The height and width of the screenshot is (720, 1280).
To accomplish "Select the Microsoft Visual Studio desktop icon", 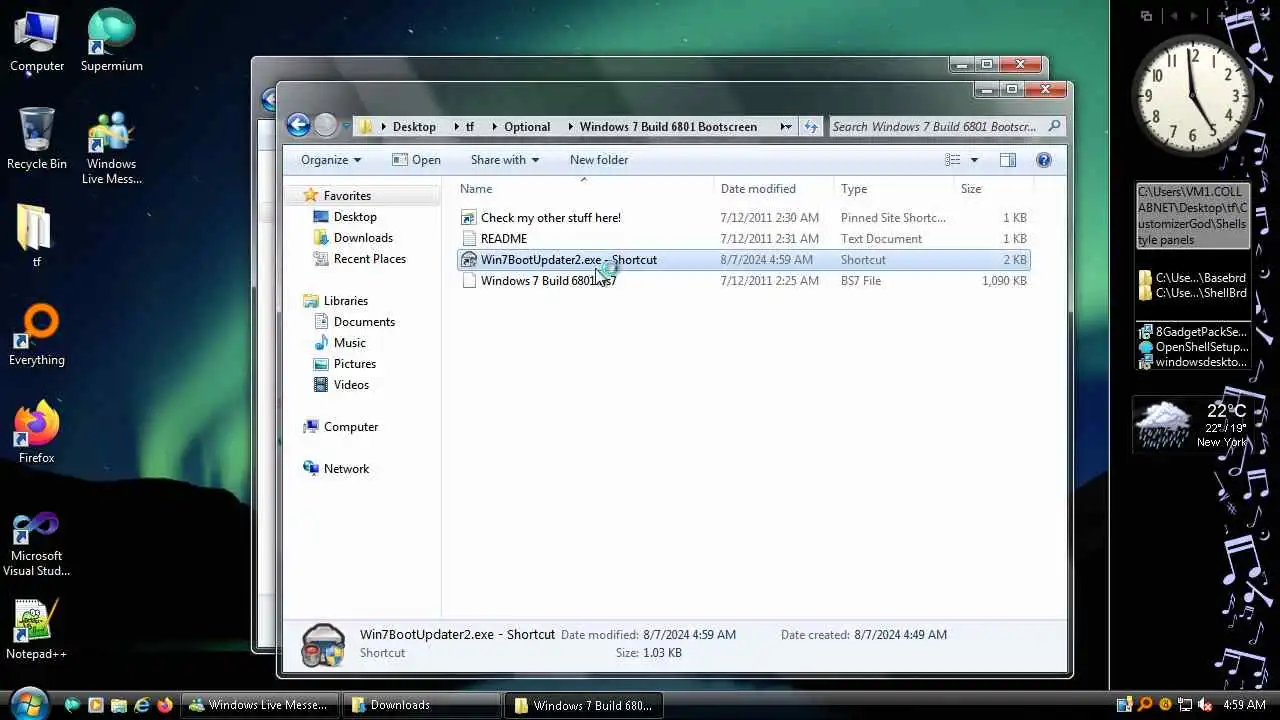I will click(x=37, y=545).
